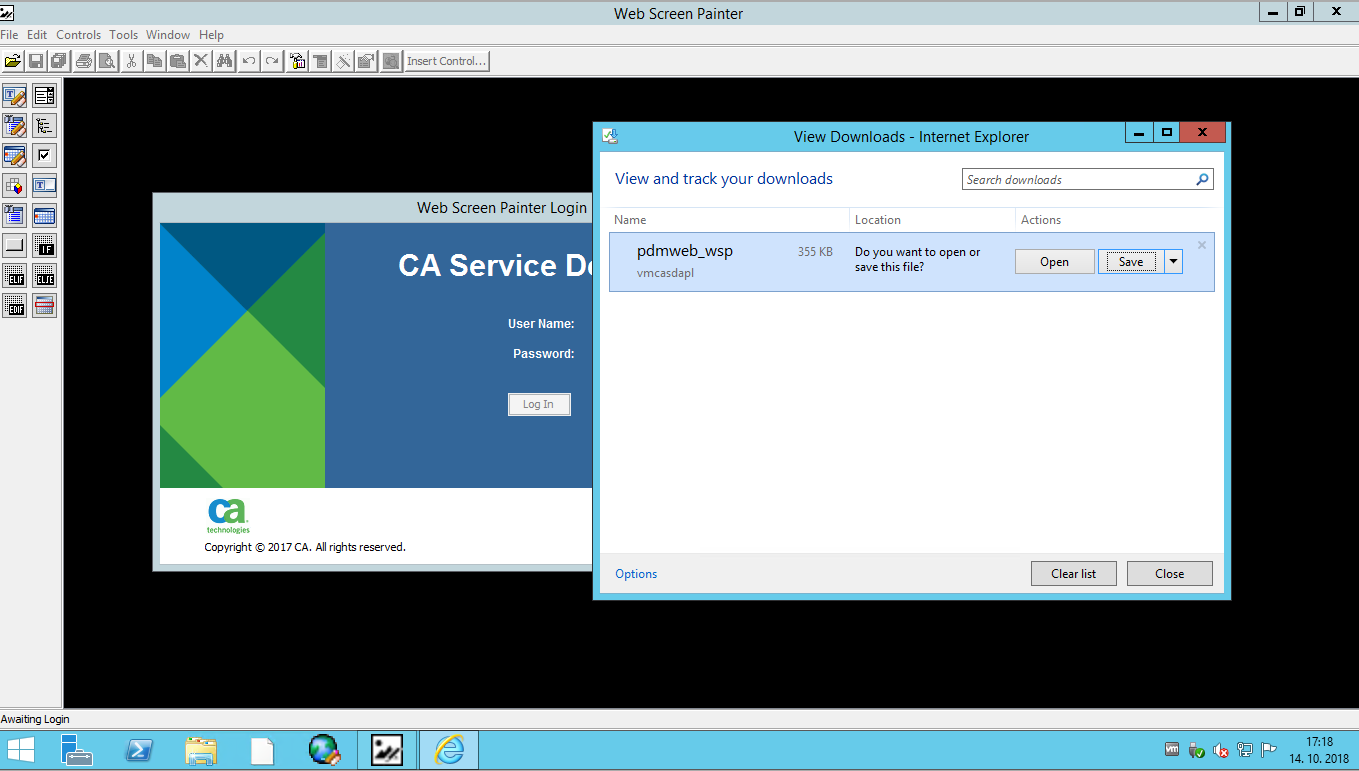This screenshot has height=771, width=1359.
Task: Open the Help menu
Action: (x=211, y=35)
